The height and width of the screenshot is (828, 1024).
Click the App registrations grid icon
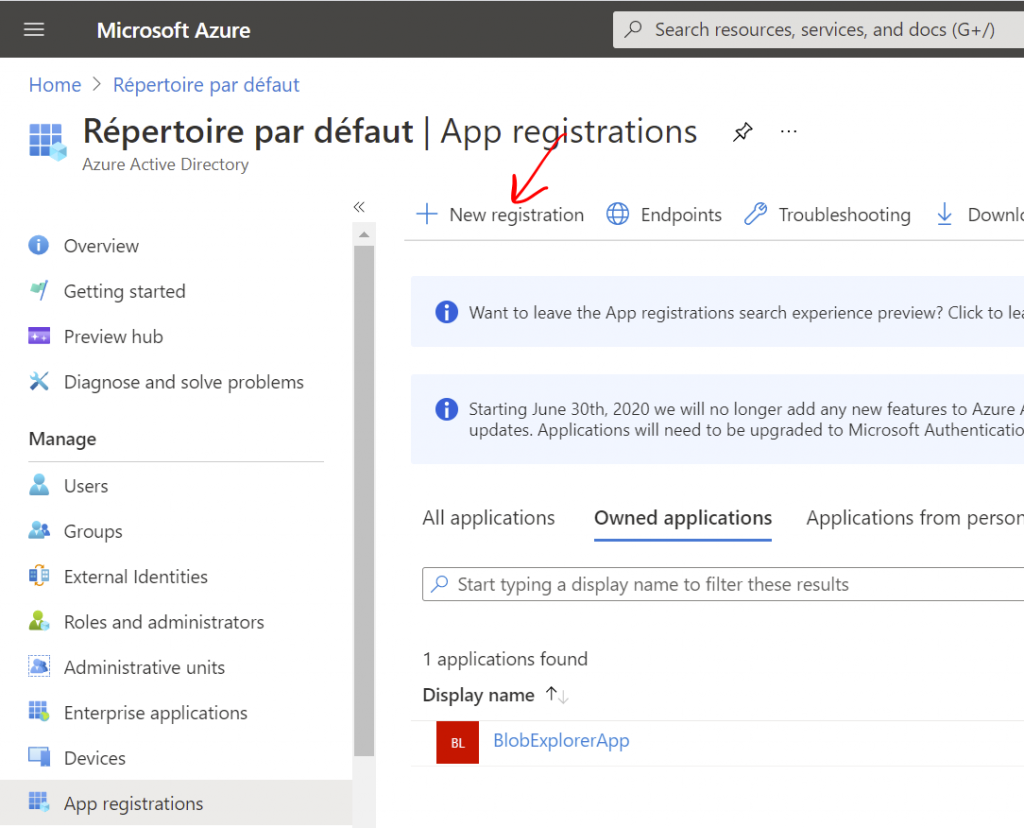(39, 802)
